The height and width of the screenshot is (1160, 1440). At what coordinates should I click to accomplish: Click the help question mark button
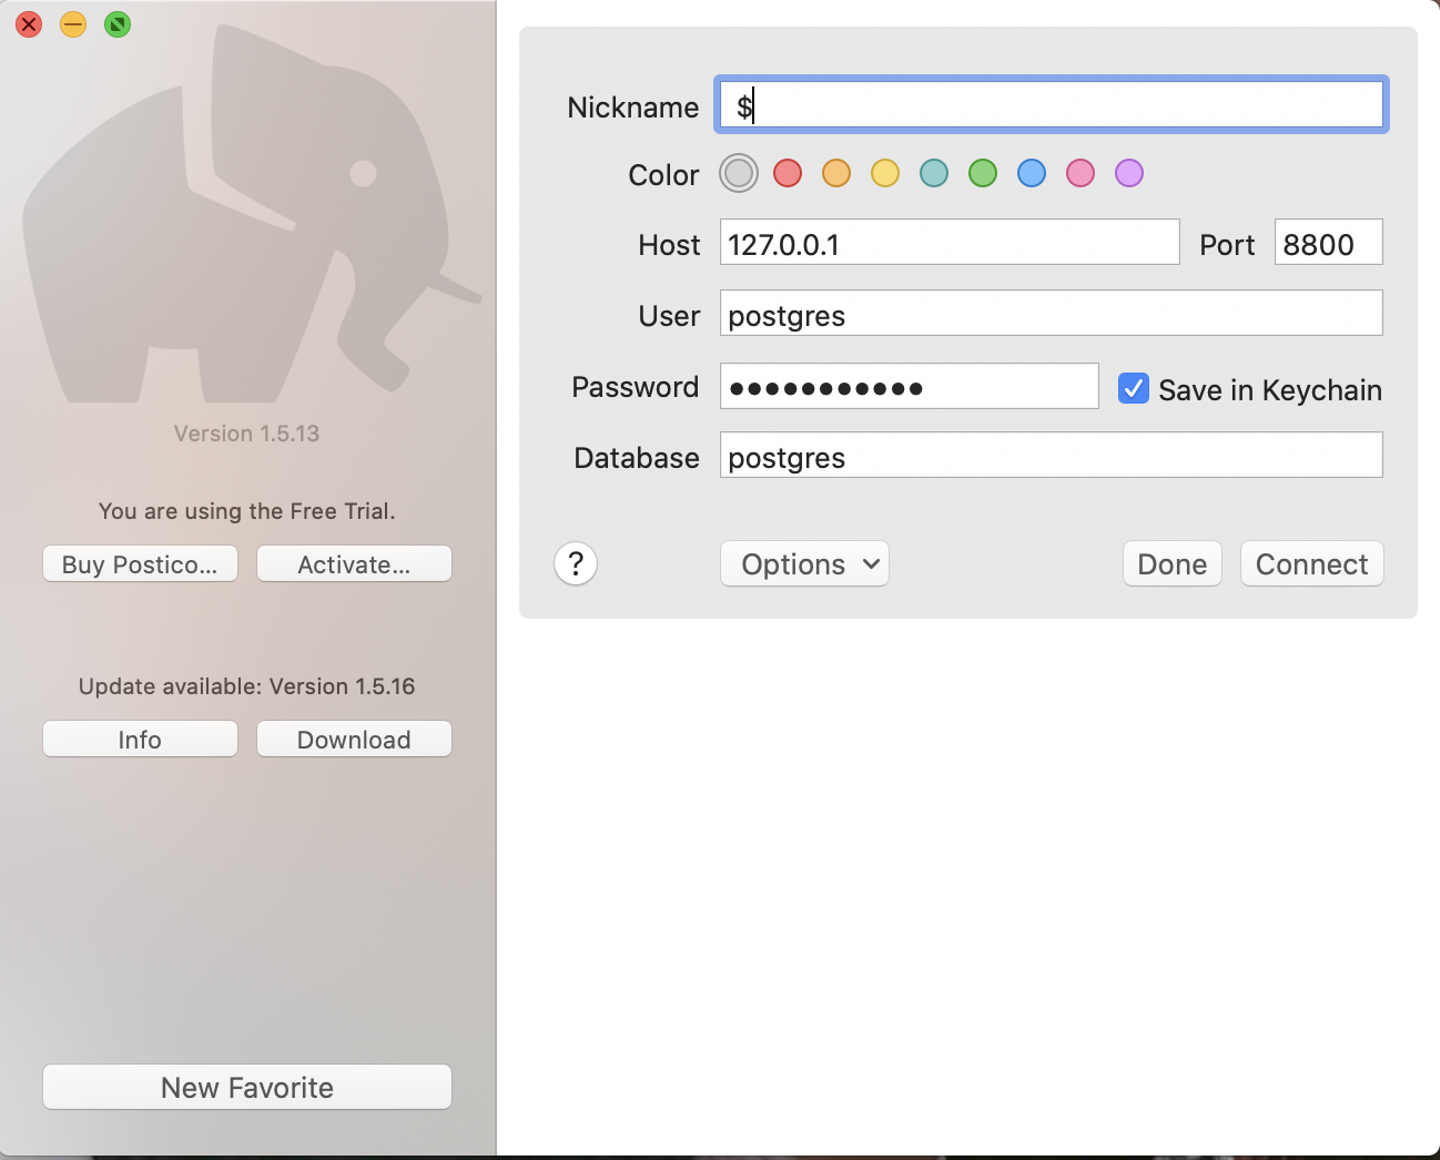point(576,564)
